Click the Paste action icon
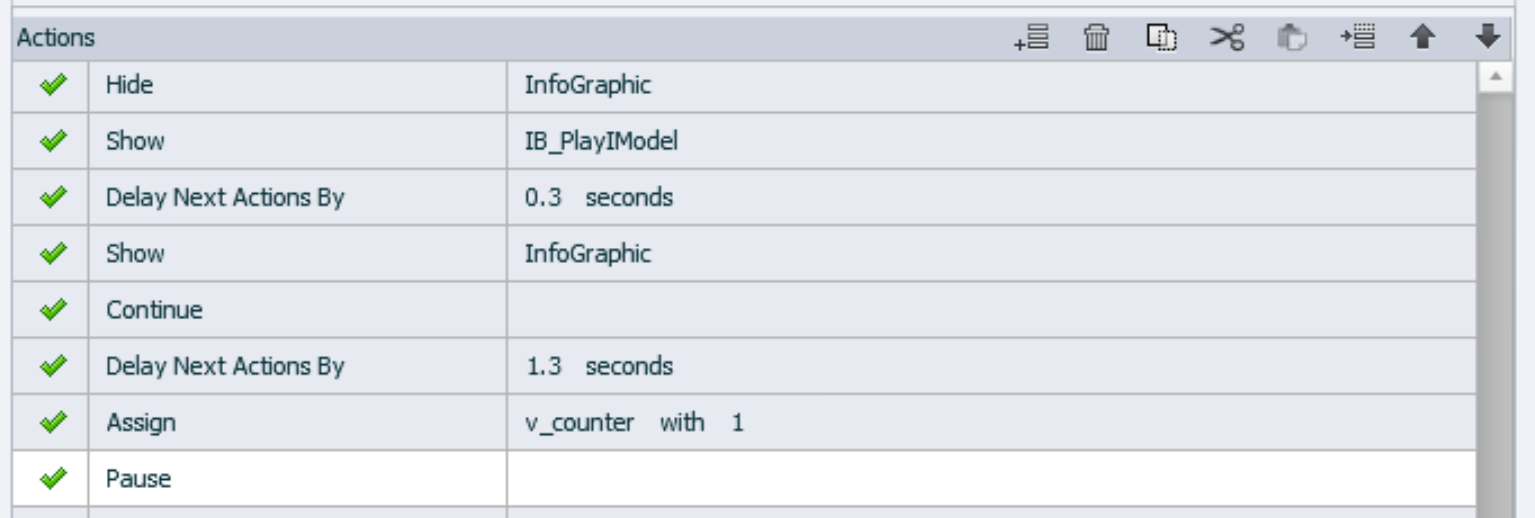Image resolution: width=1535 pixels, height=518 pixels. (x=1292, y=38)
